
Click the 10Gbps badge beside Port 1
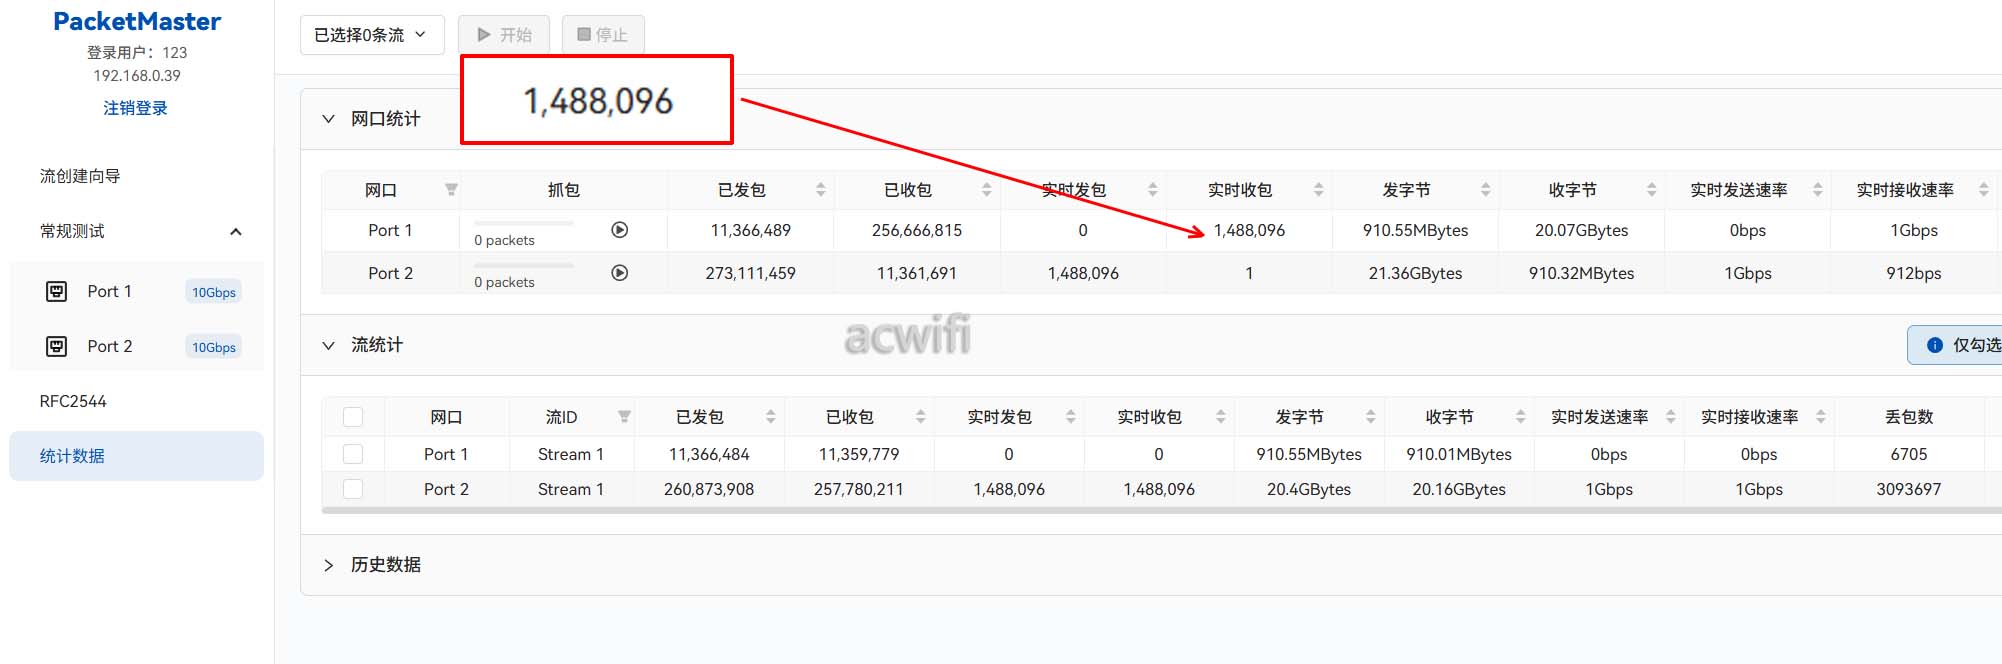214,292
